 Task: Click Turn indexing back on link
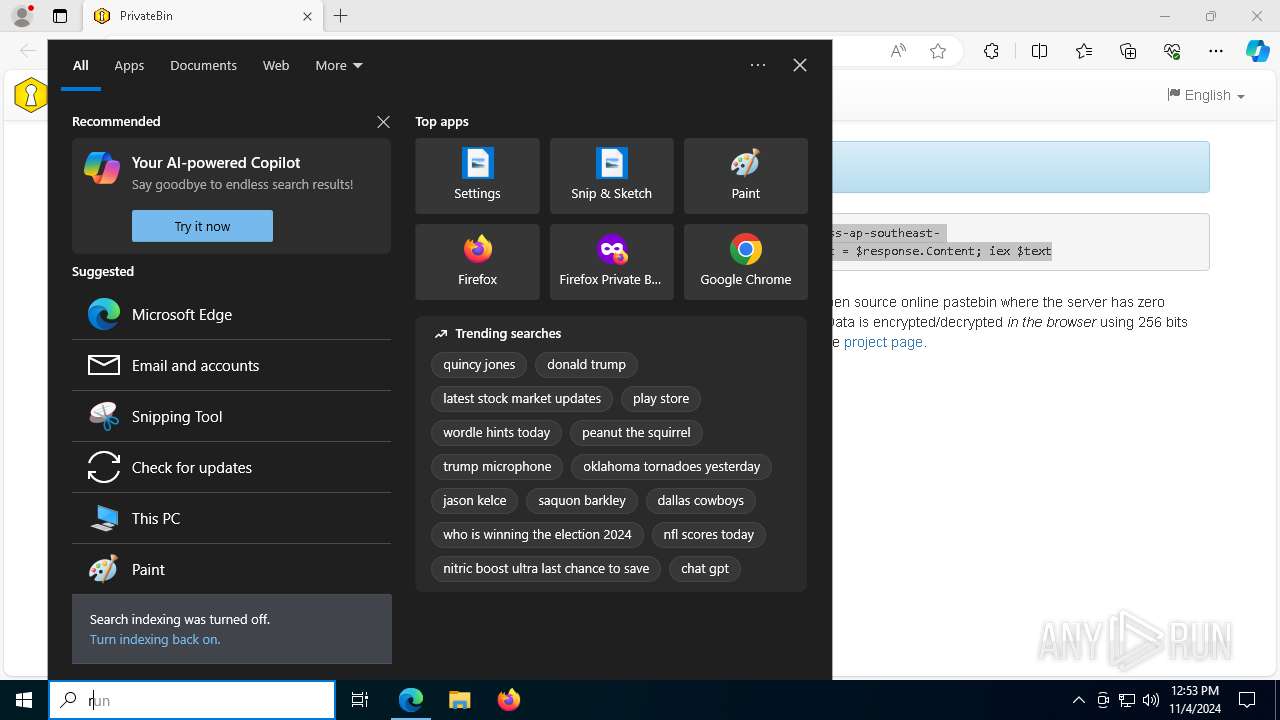coord(155,639)
